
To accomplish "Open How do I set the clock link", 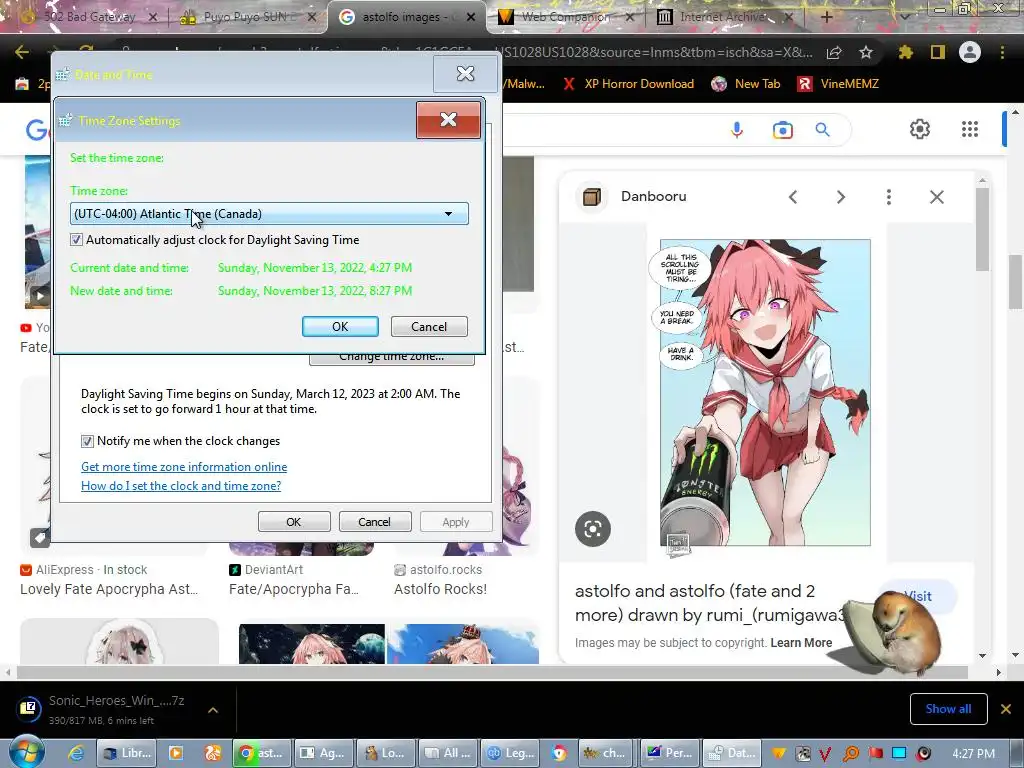I will 181,485.
